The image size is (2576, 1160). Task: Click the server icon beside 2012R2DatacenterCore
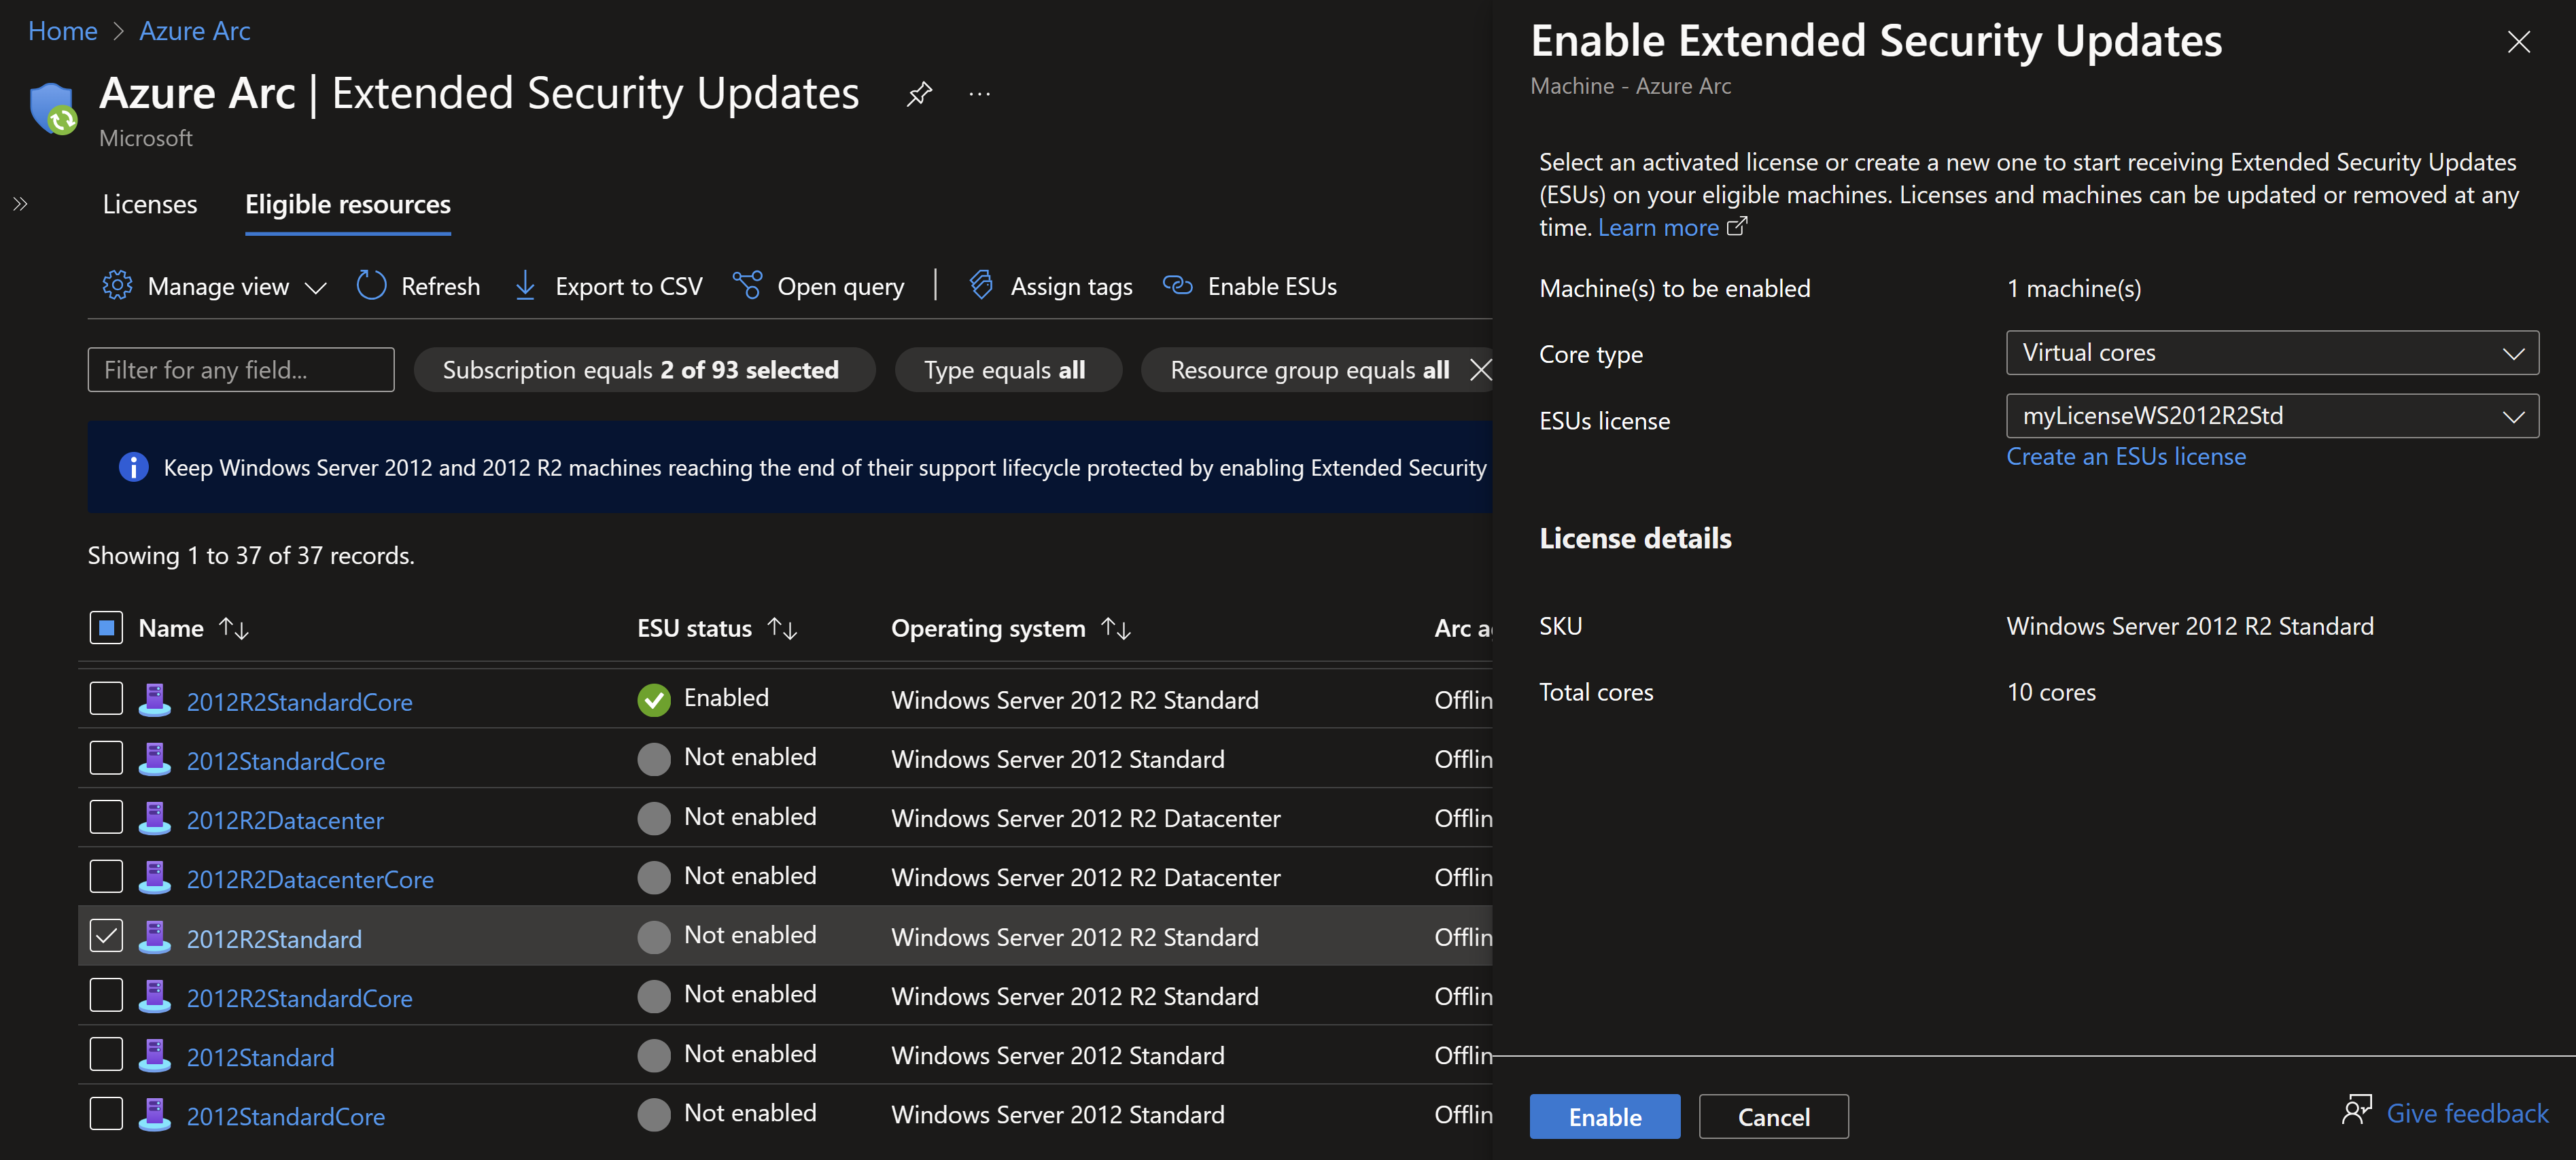[x=154, y=878]
